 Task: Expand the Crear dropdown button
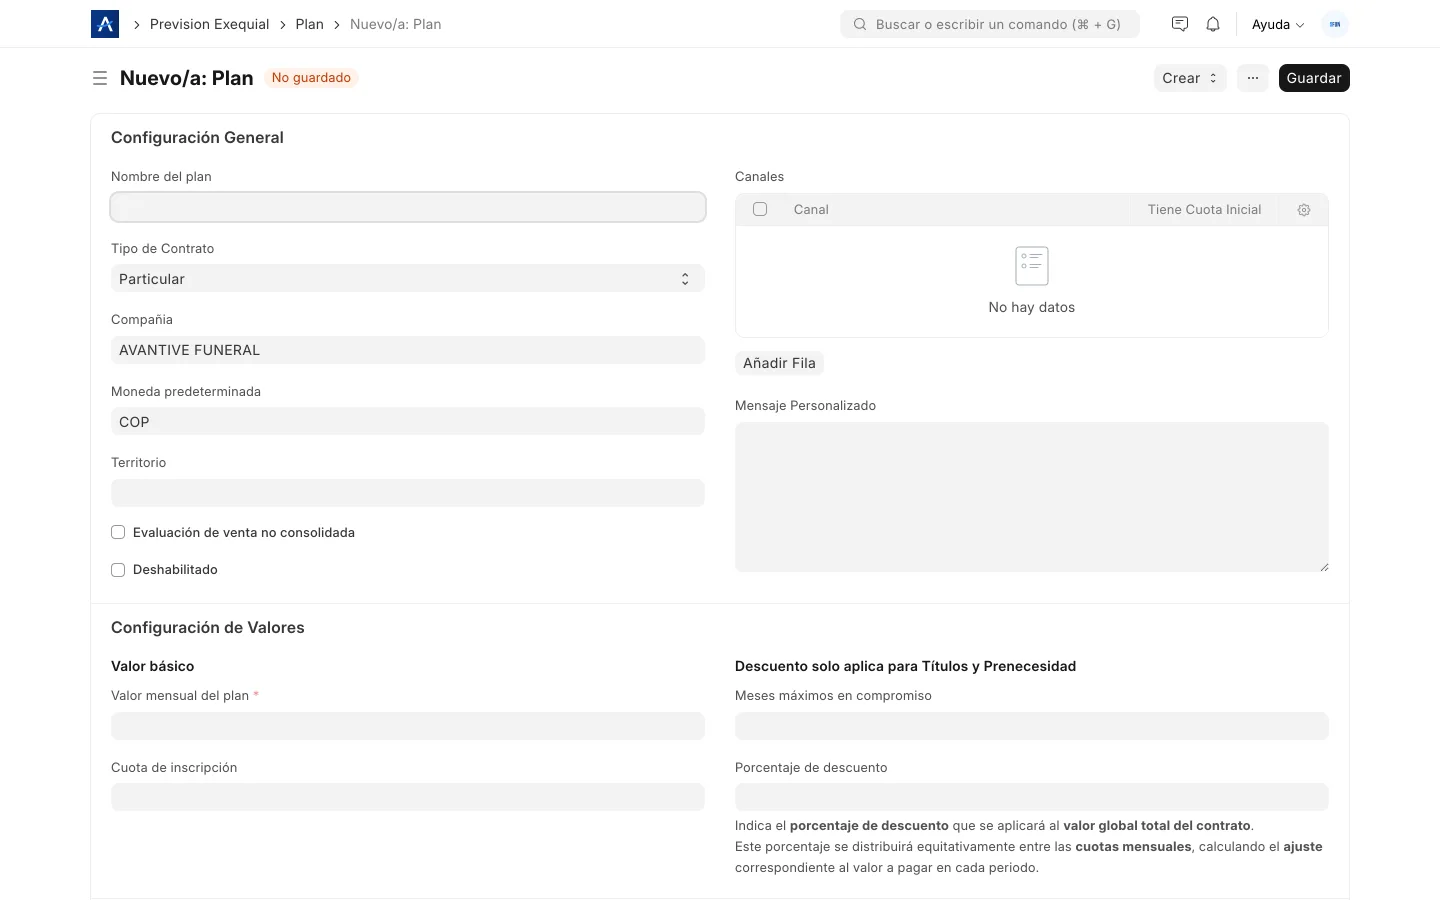1190,78
